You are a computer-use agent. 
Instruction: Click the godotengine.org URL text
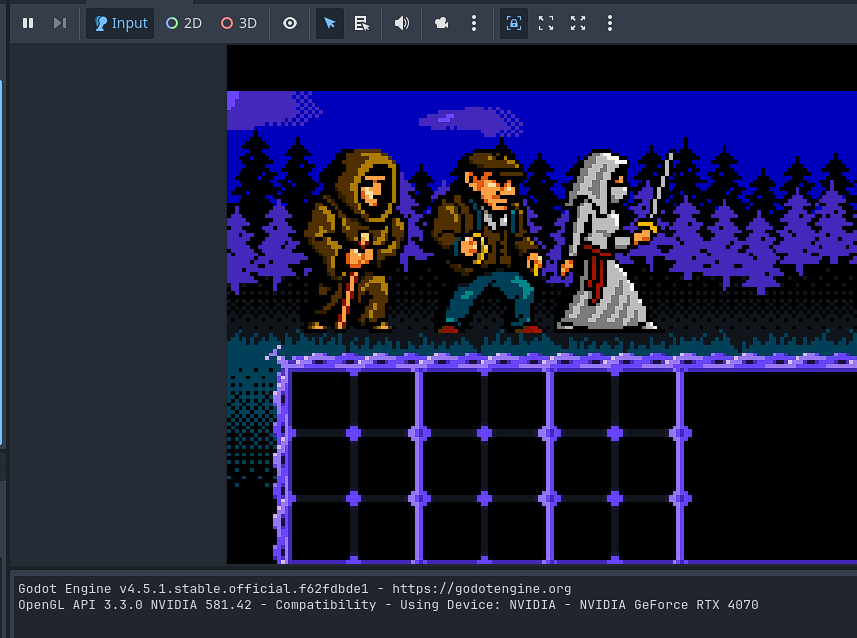pyautogui.click(x=482, y=589)
